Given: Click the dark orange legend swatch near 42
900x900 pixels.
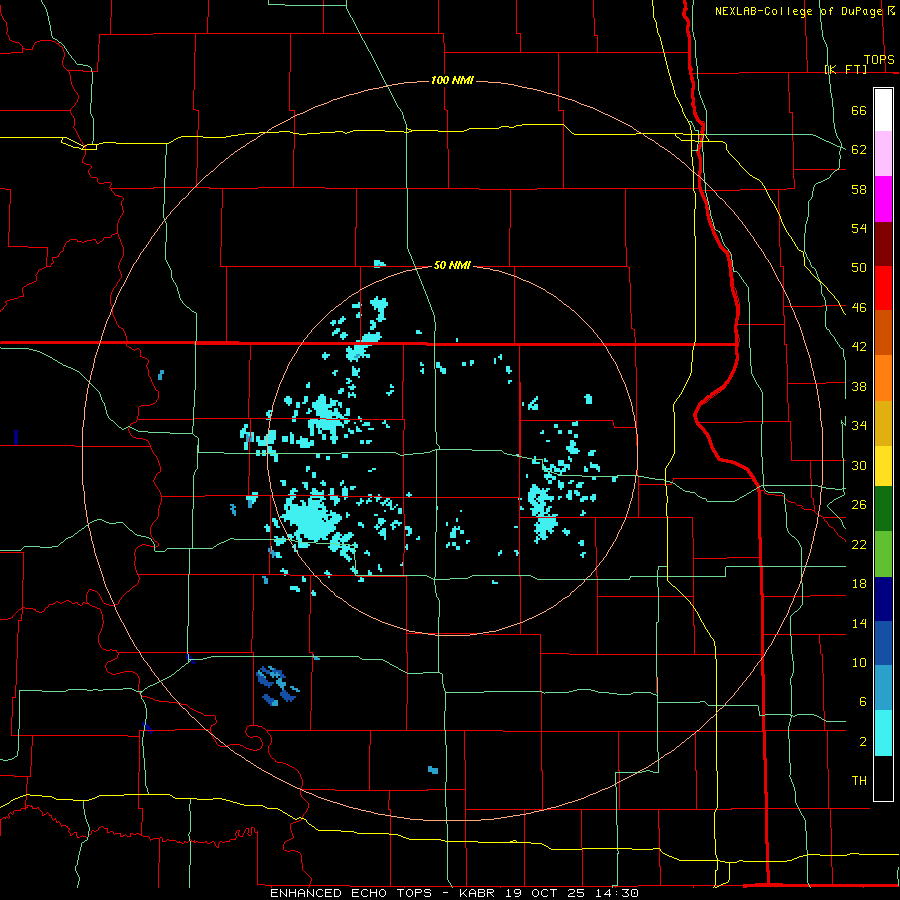Looking at the screenshot, I should tap(883, 333).
